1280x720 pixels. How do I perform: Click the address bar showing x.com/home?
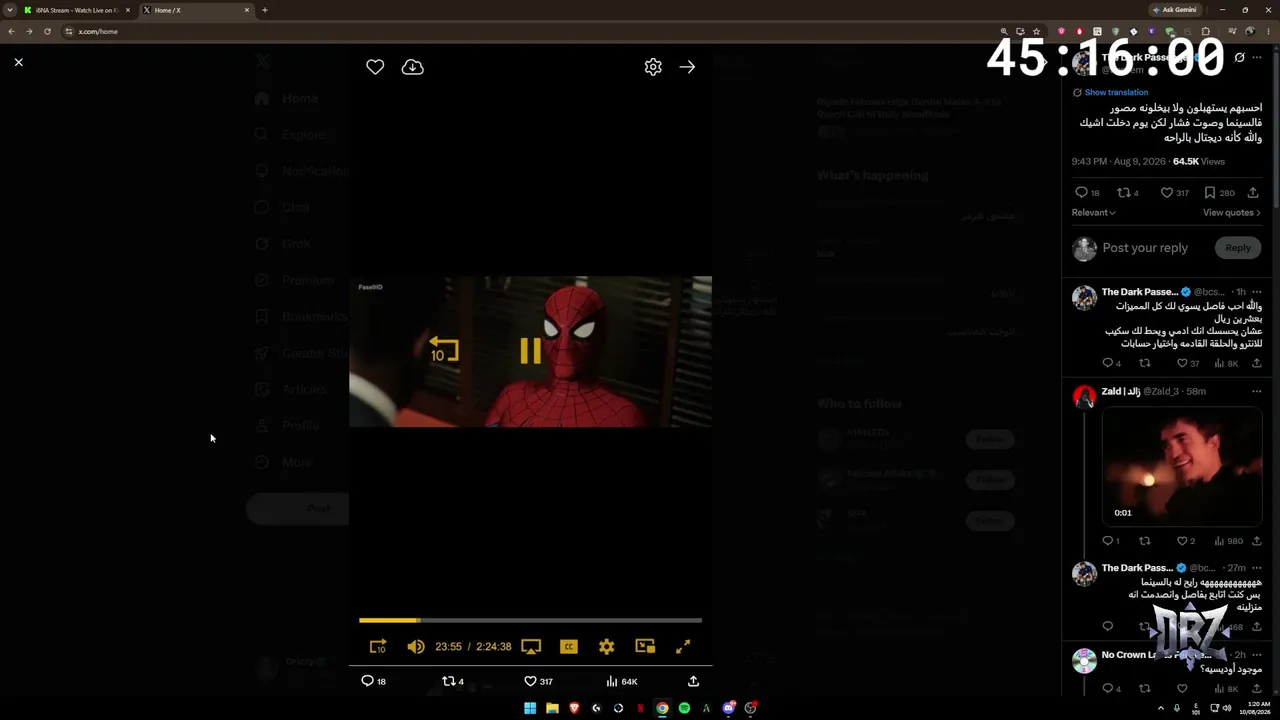(x=530, y=31)
